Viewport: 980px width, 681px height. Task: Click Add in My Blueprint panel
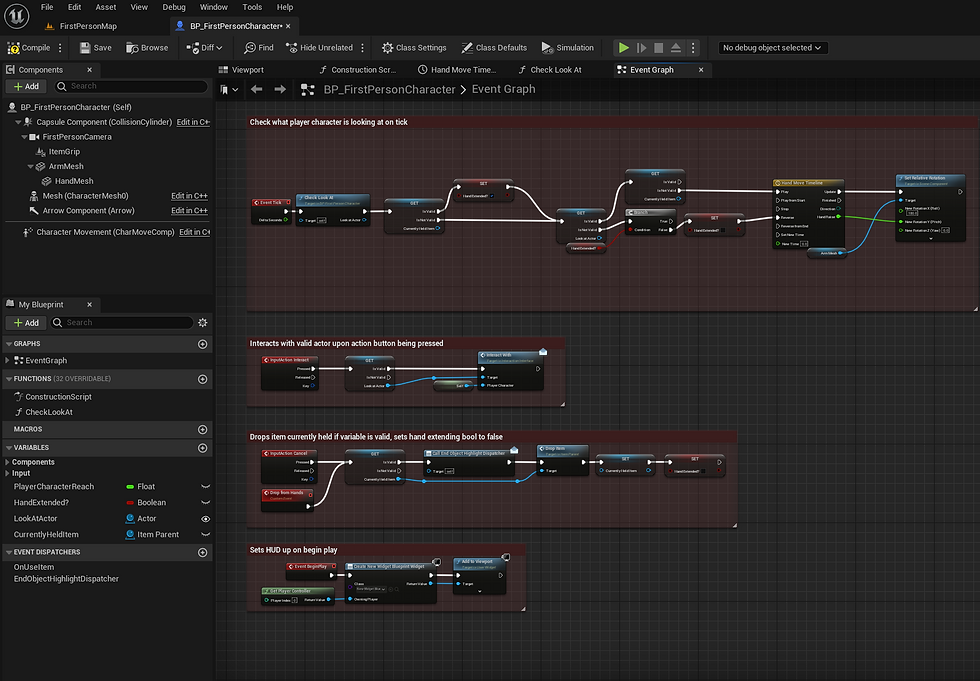[x=26, y=322]
